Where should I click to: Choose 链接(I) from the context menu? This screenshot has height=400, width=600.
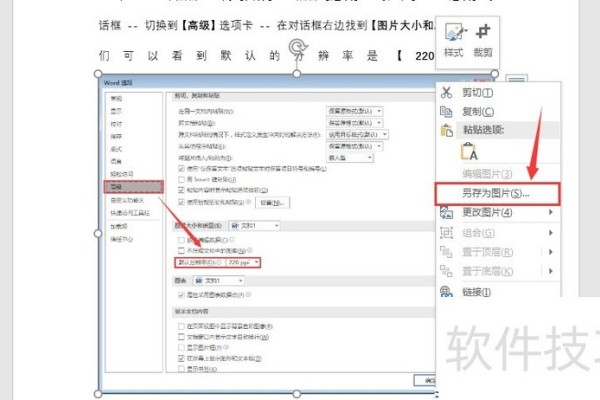(499, 292)
